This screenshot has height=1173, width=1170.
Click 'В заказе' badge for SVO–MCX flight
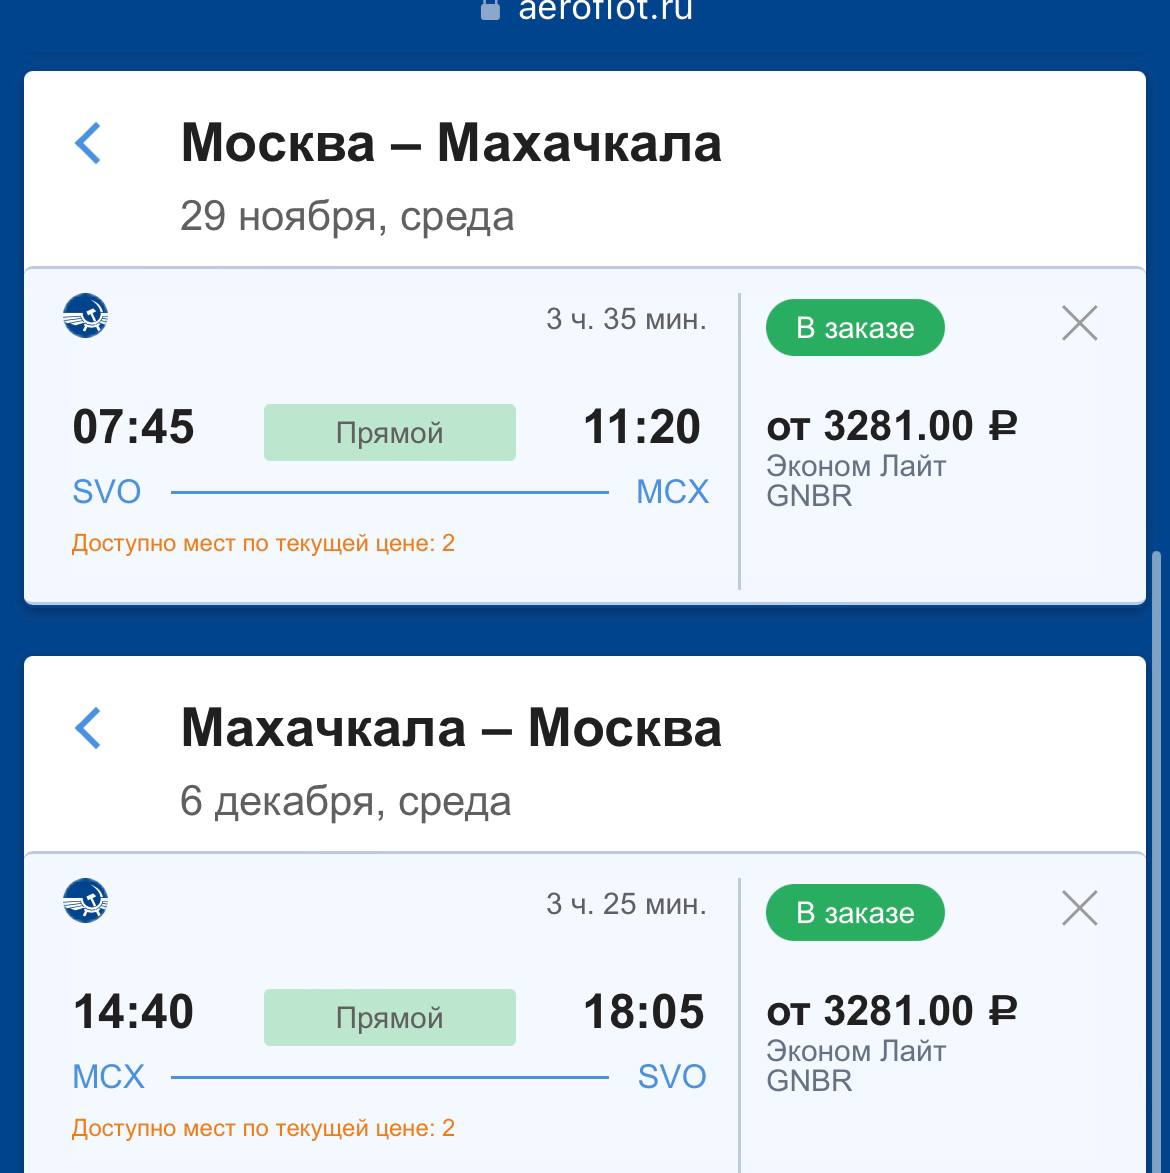click(x=855, y=328)
